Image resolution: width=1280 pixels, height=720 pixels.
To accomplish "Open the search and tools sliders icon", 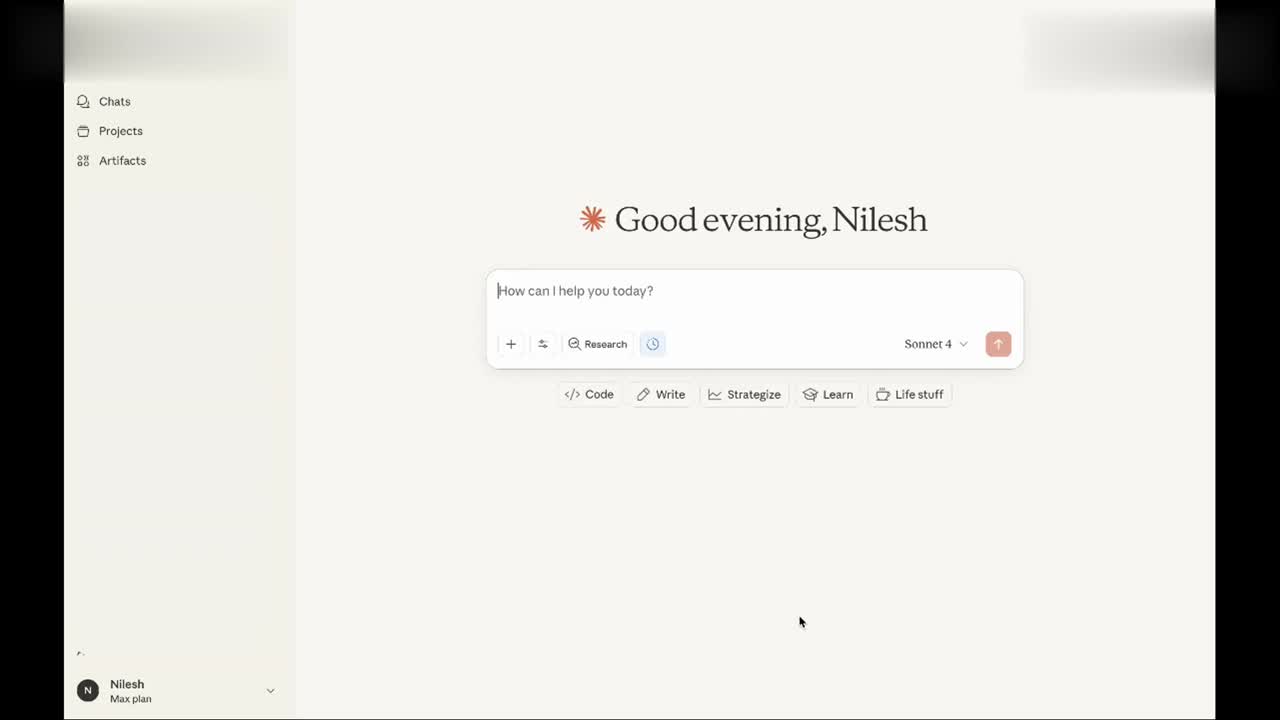I will click(x=543, y=344).
